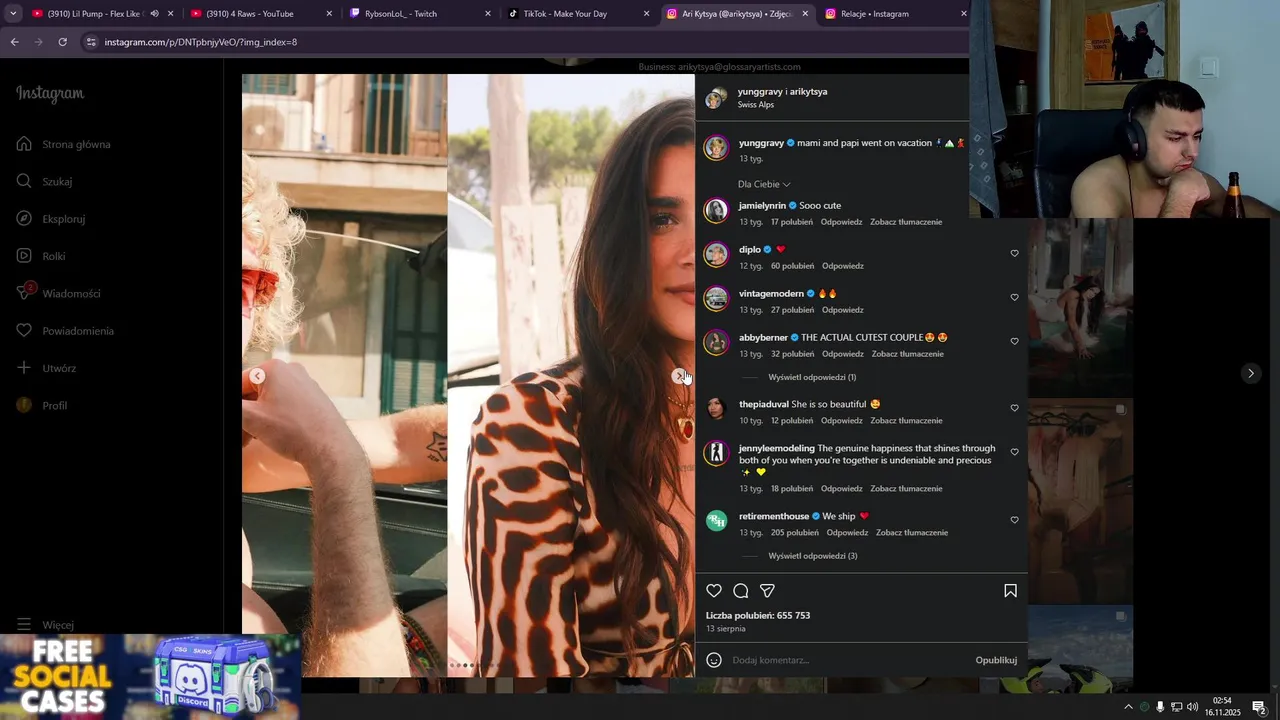Go to Strona główna home
The height and width of the screenshot is (720, 1280).
click(x=64, y=144)
